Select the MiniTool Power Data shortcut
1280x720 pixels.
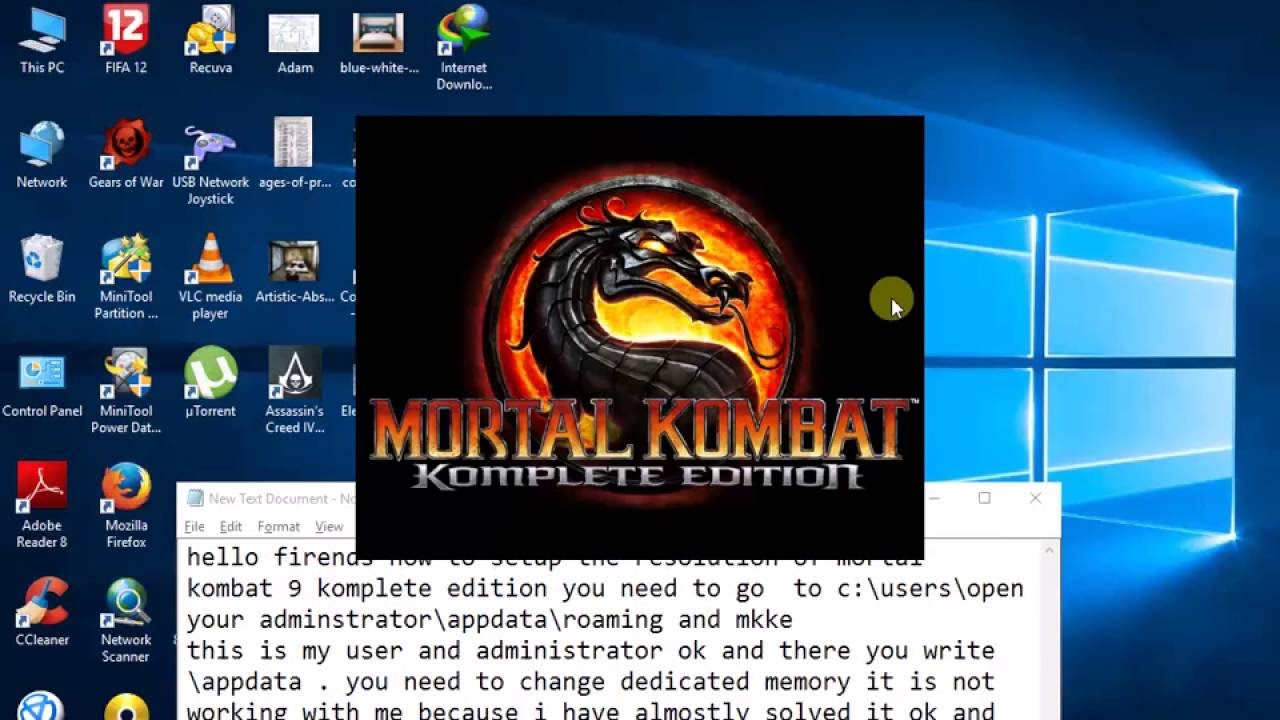126,391
